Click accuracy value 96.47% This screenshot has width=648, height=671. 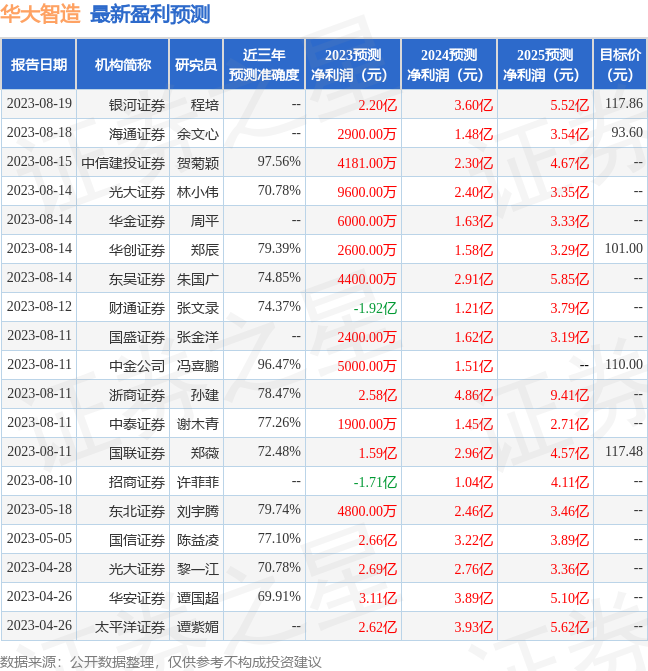(x=279, y=365)
